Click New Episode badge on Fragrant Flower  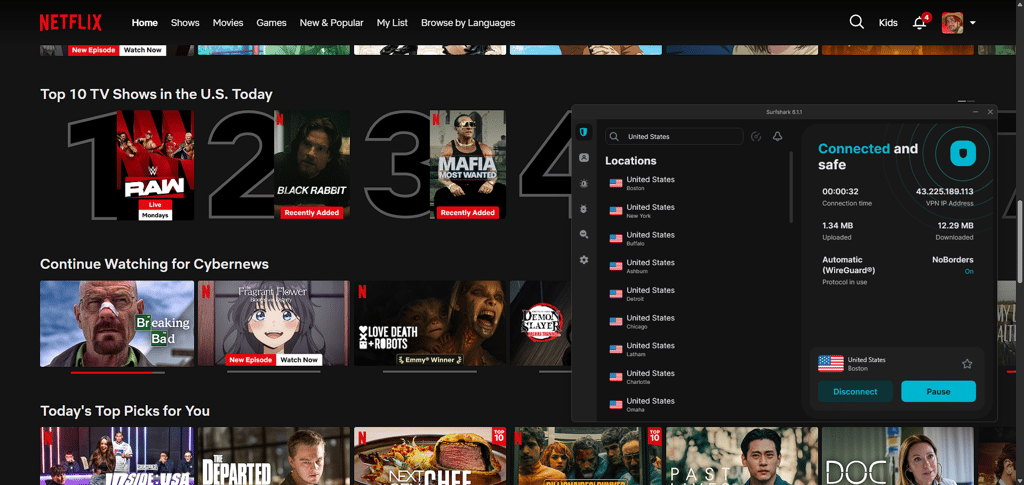click(x=251, y=360)
